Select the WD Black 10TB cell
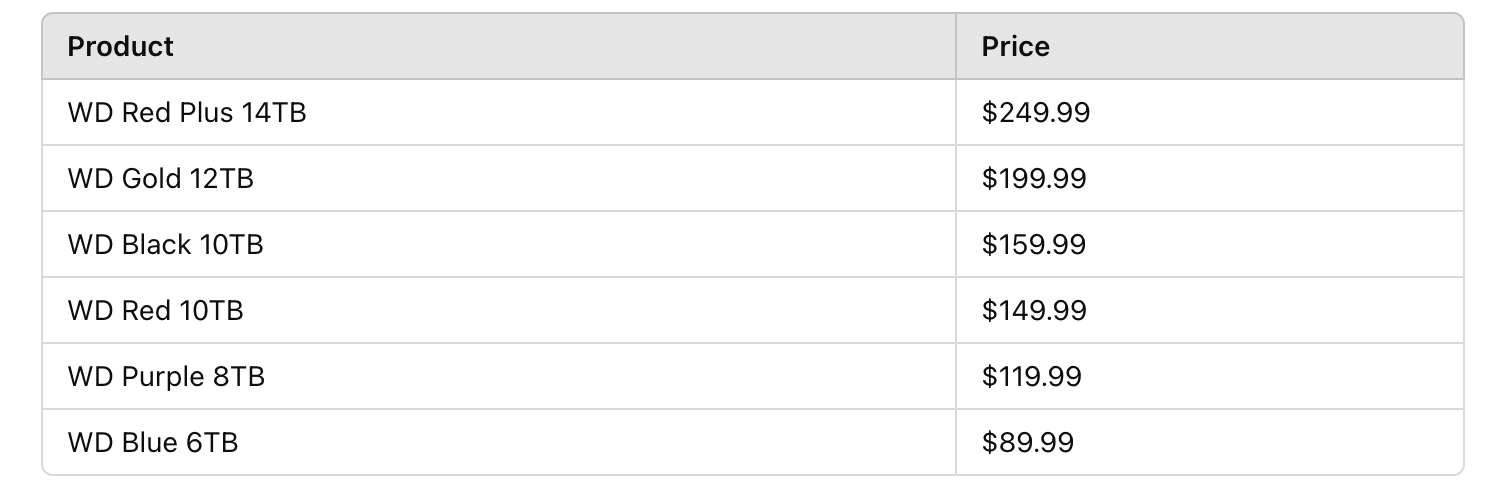Viewport: 1500px width, 494px height. click(499, 244)
